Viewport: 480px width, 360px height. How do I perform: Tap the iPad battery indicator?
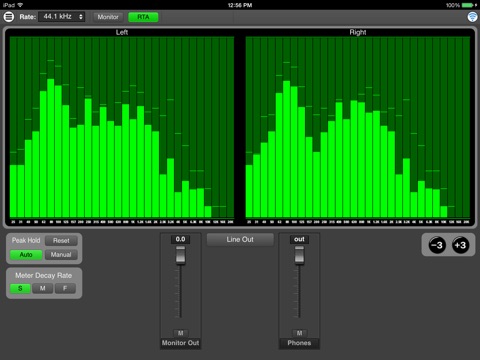(x=469, y=5)
